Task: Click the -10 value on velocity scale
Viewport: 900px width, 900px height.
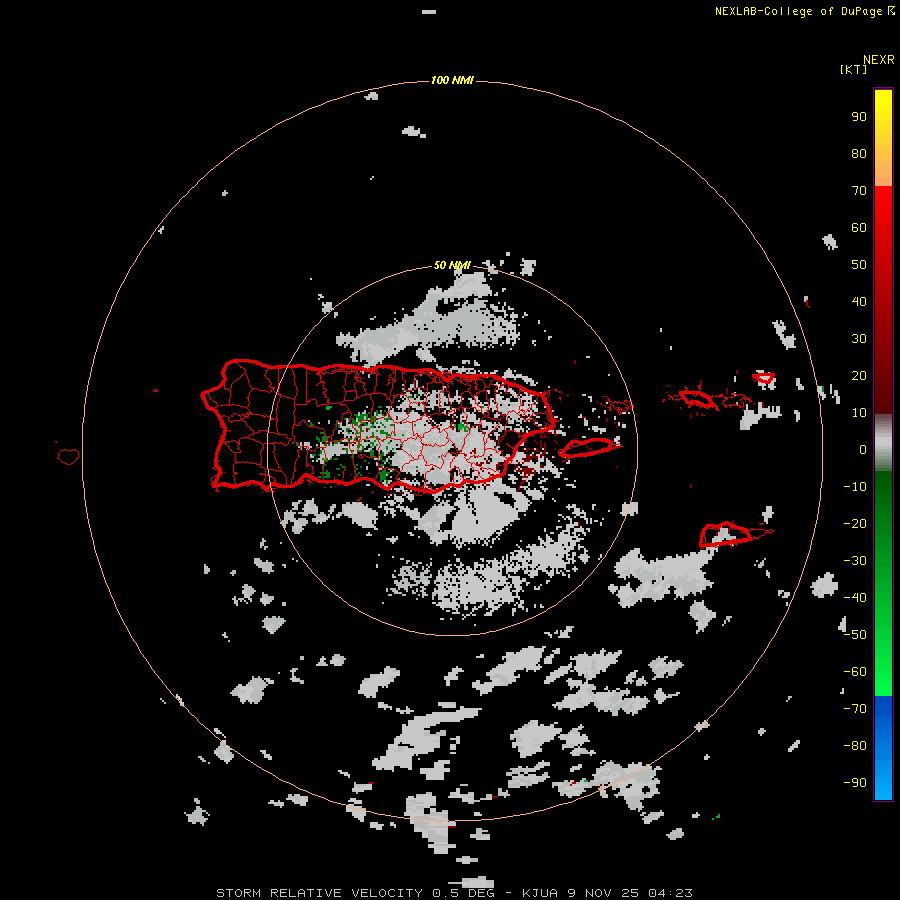Action: [x=855, y=487]
